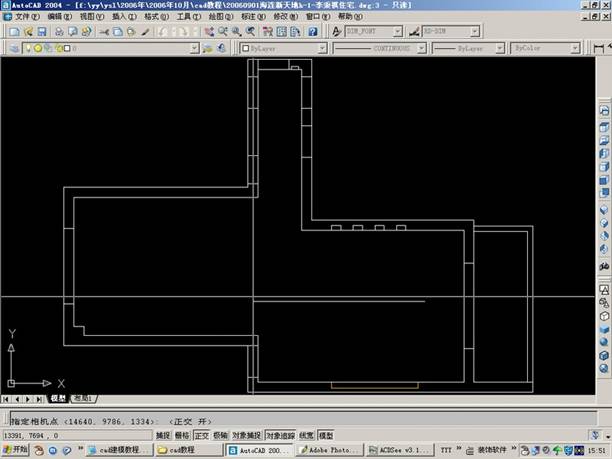Click the Save icon in standard toolbar
This screenshot has height=459, width=612.
click(x=42, y=31)
